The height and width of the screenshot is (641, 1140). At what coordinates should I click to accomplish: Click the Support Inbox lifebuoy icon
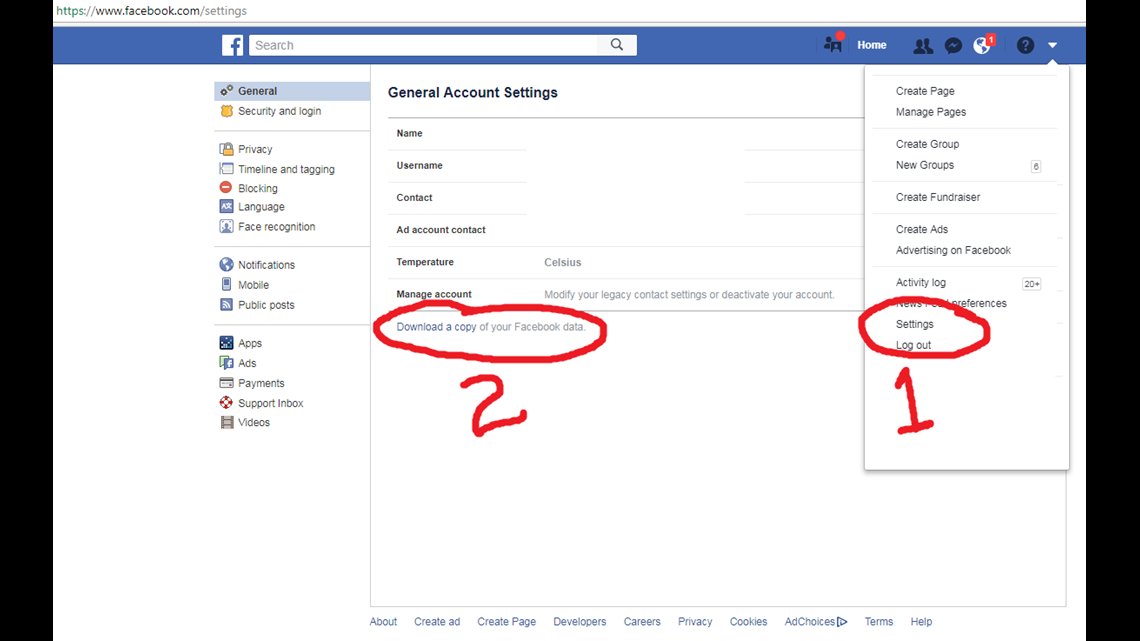click(x=227, y=403)
